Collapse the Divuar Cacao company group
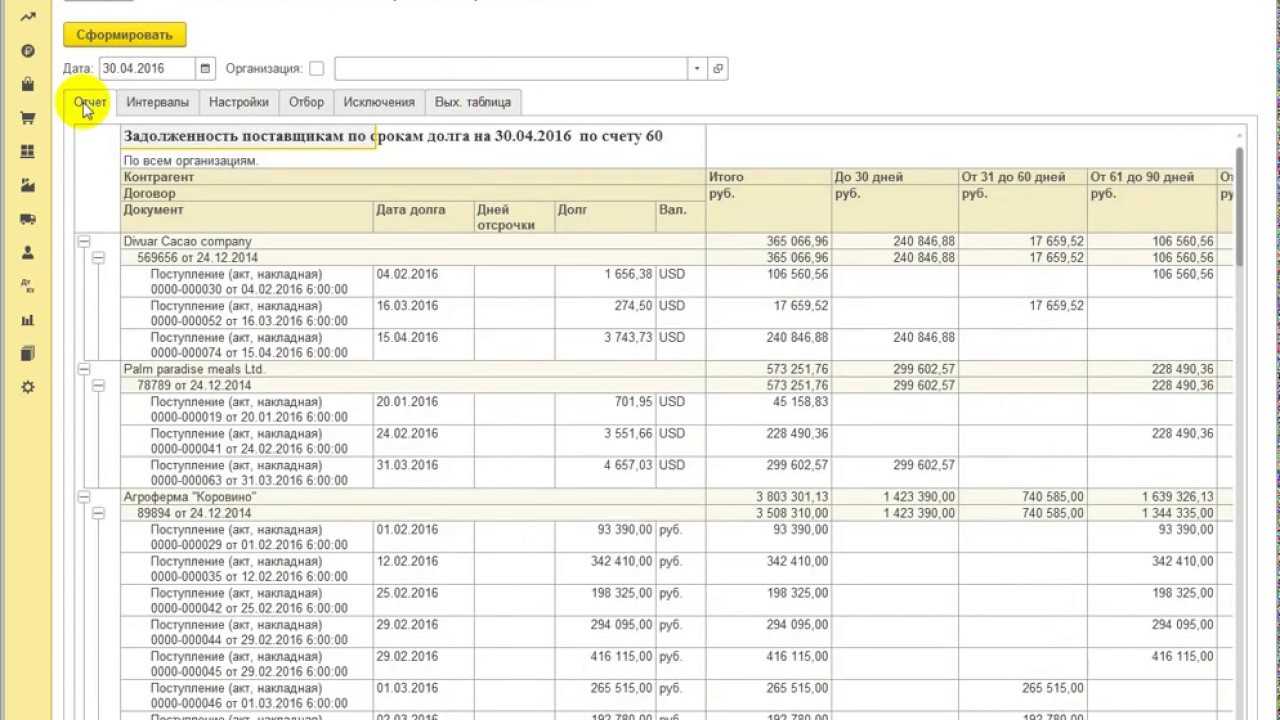1280x720 pixels. (84, 242)
